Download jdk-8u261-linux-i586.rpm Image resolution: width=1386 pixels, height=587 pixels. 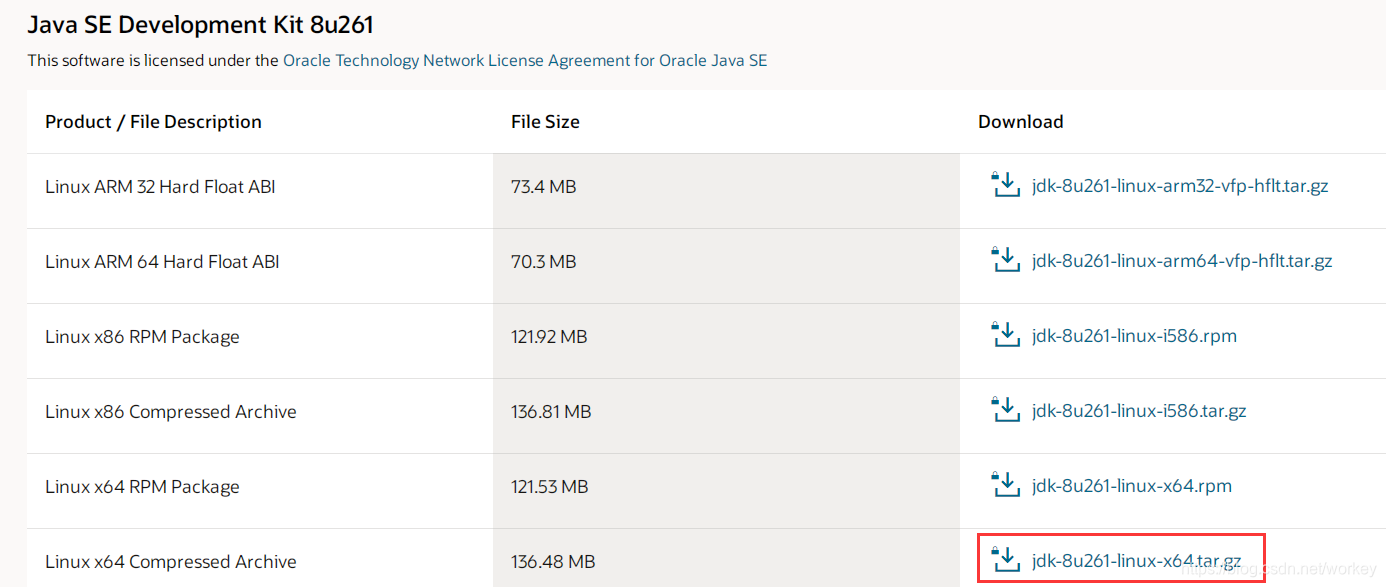tap(1135, 336)
